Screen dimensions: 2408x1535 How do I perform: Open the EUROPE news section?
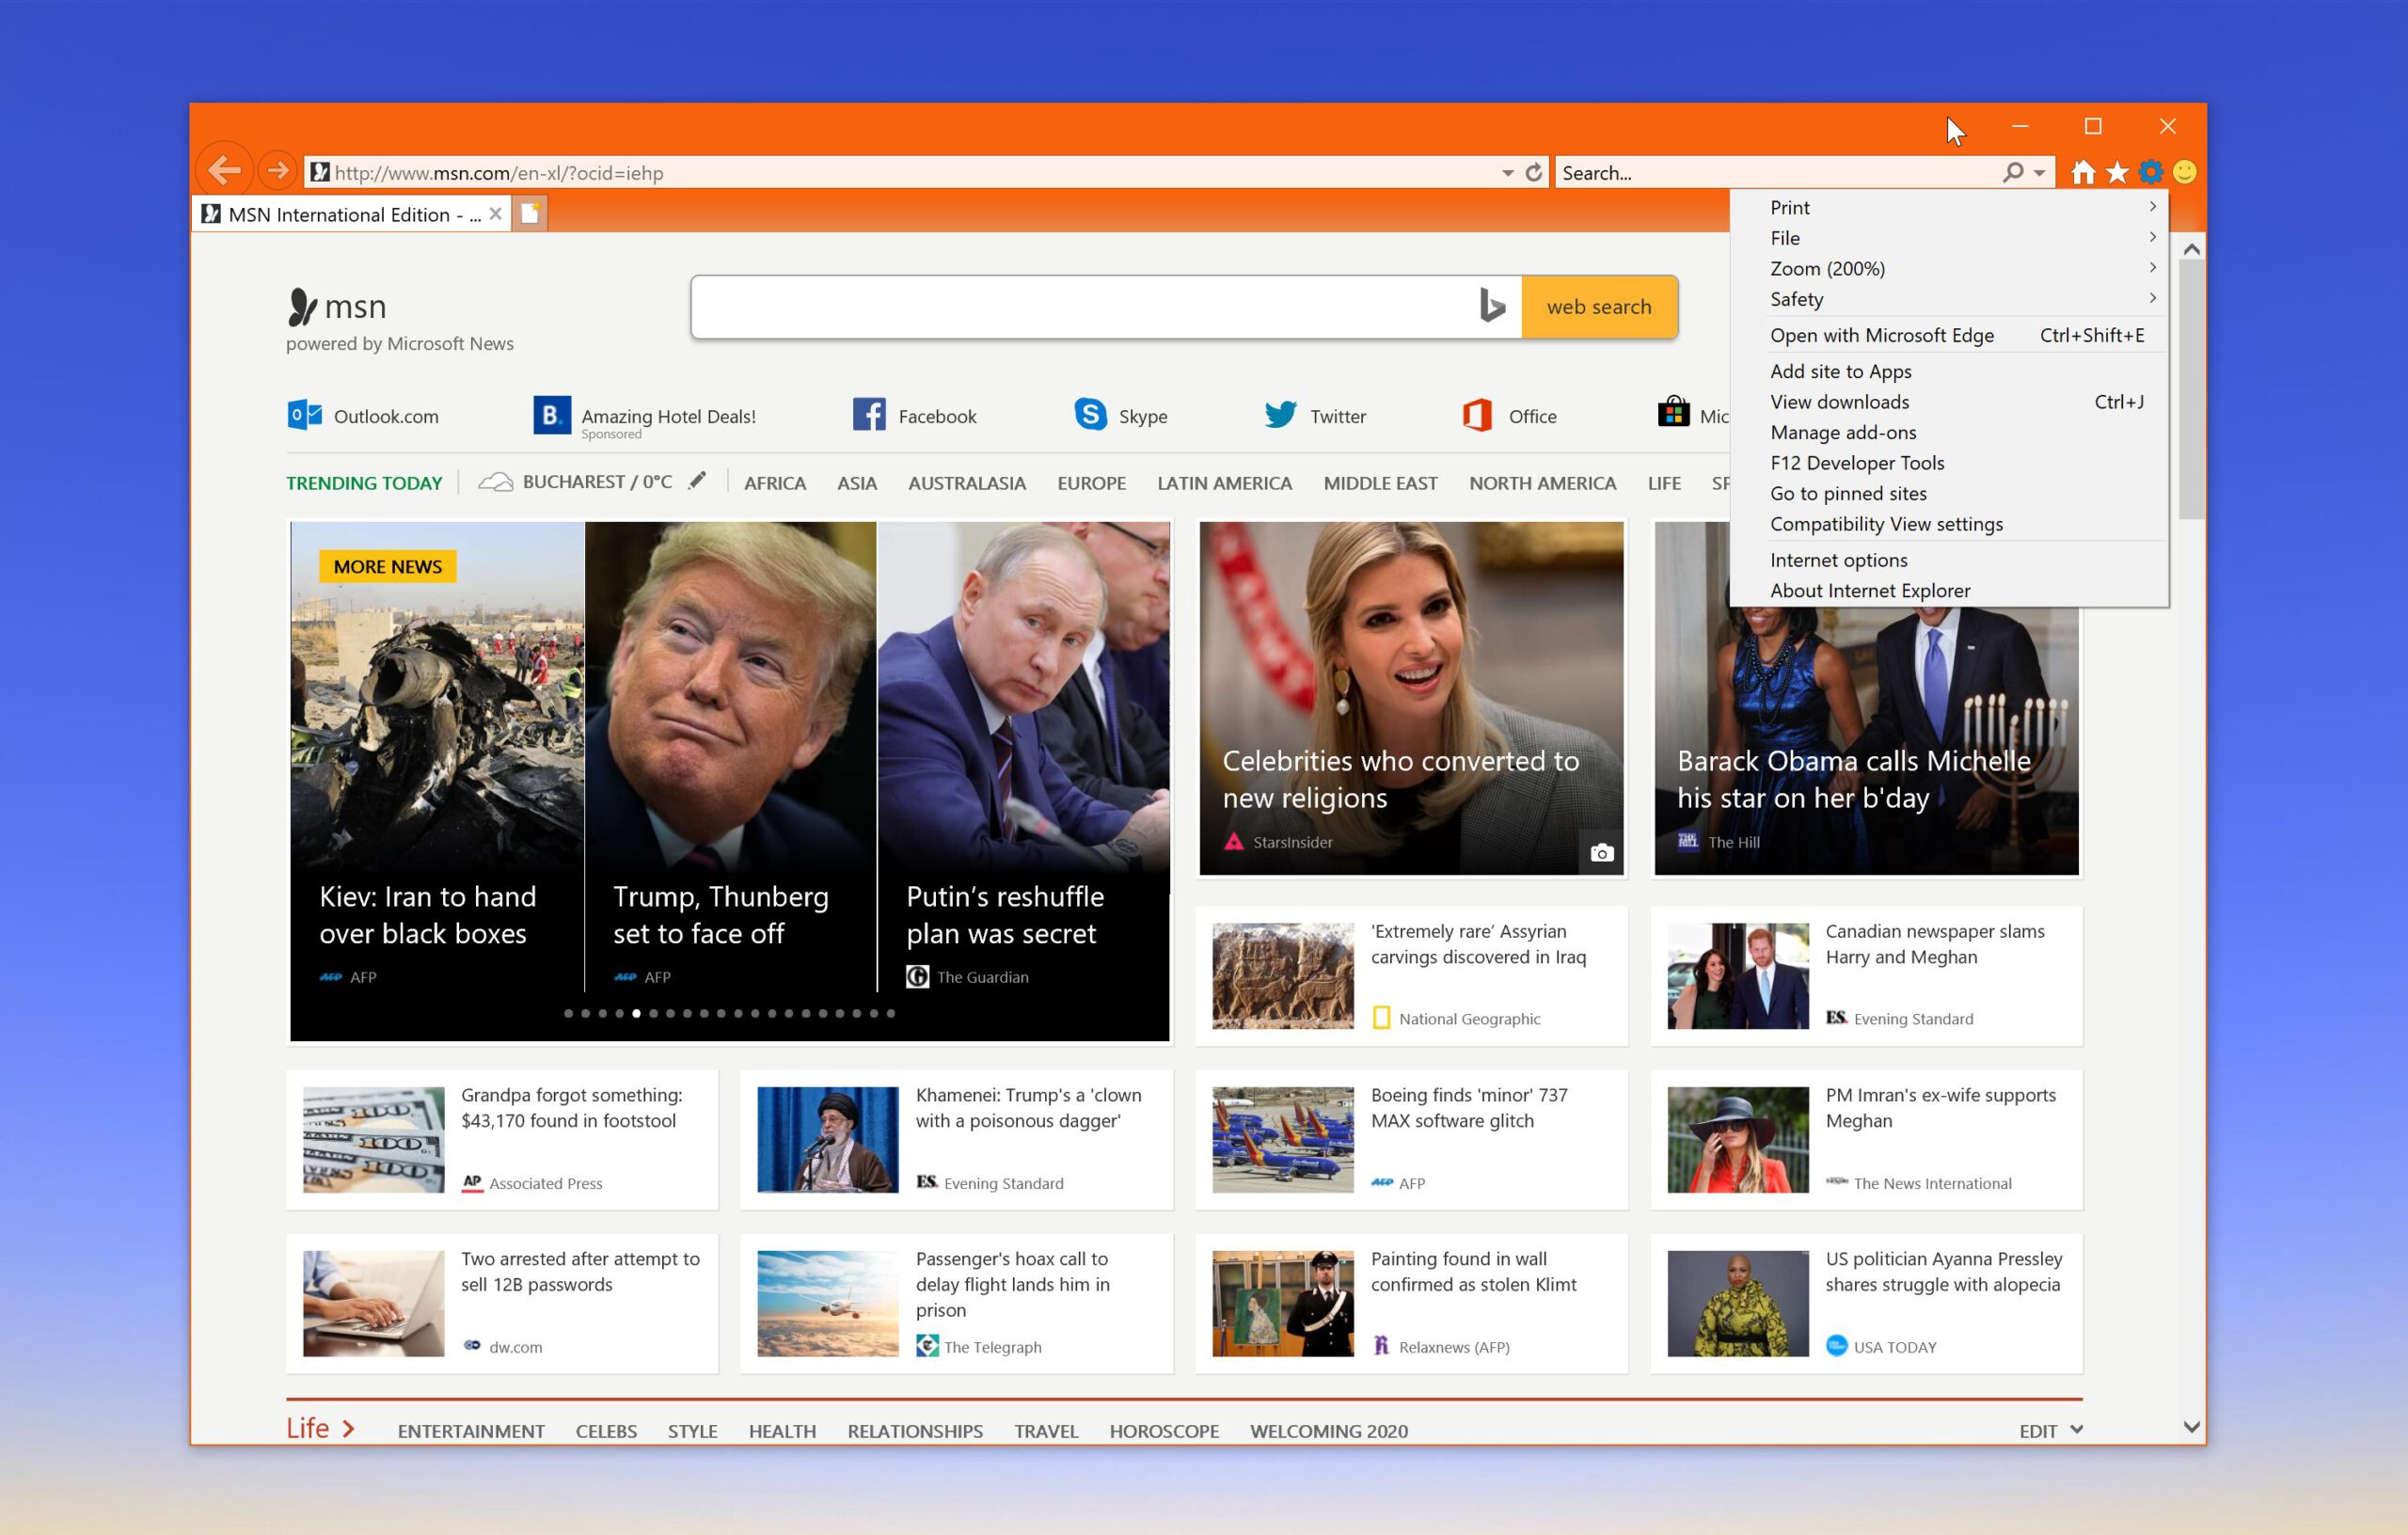[x=1091, y=483]
